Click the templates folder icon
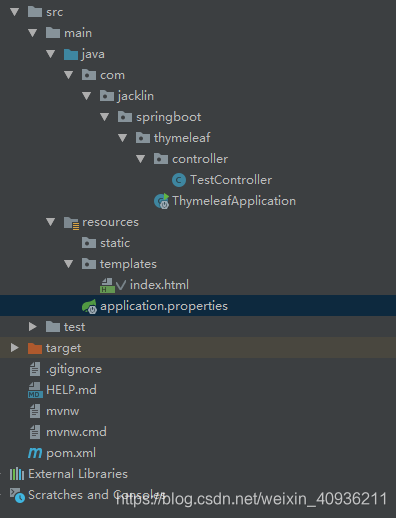 coord(89,264)
